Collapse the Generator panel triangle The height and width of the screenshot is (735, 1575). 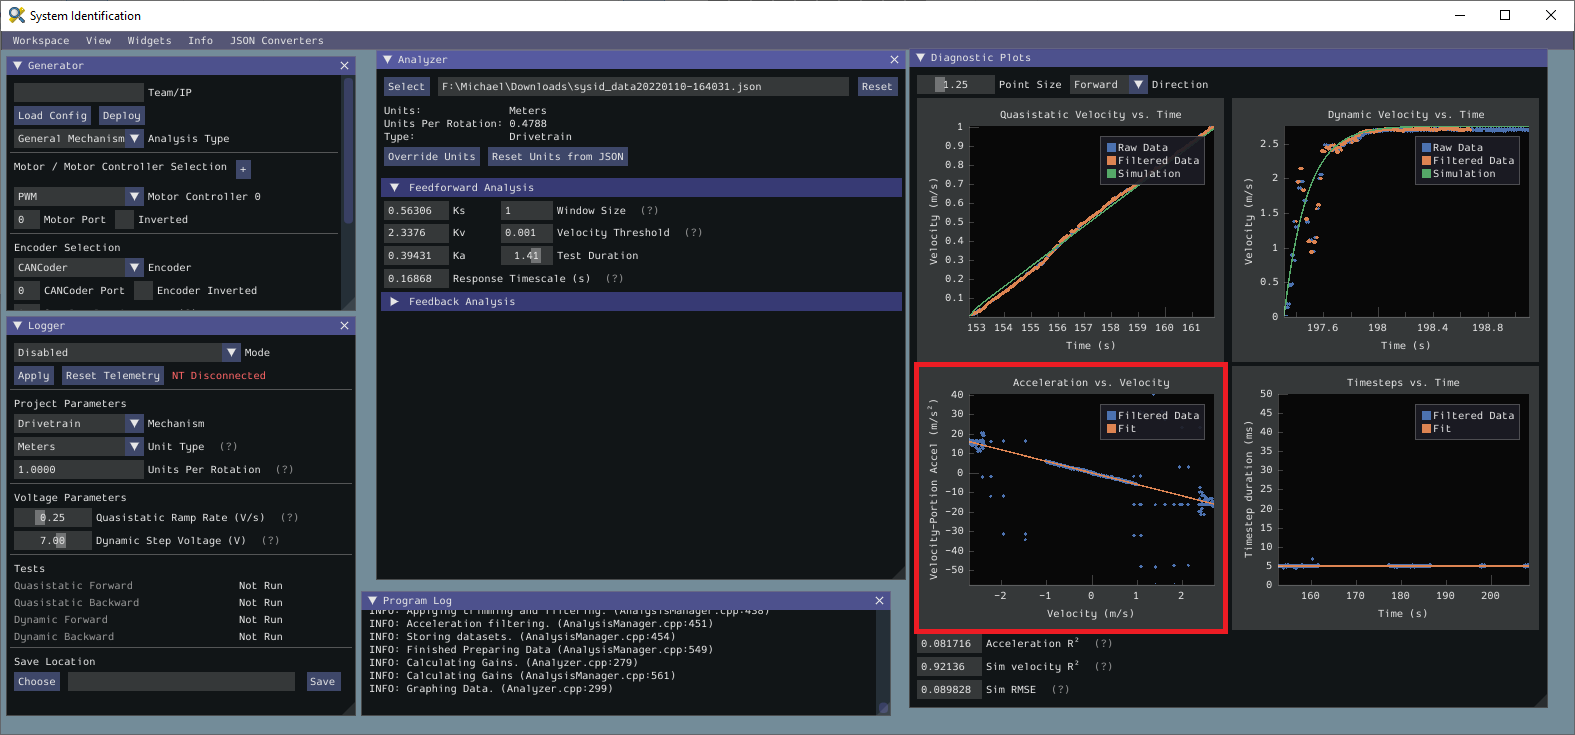click(17, 66)
